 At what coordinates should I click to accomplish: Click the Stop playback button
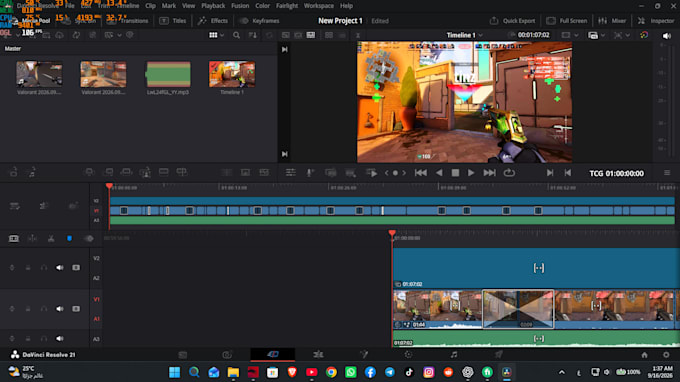pos(455,173)
